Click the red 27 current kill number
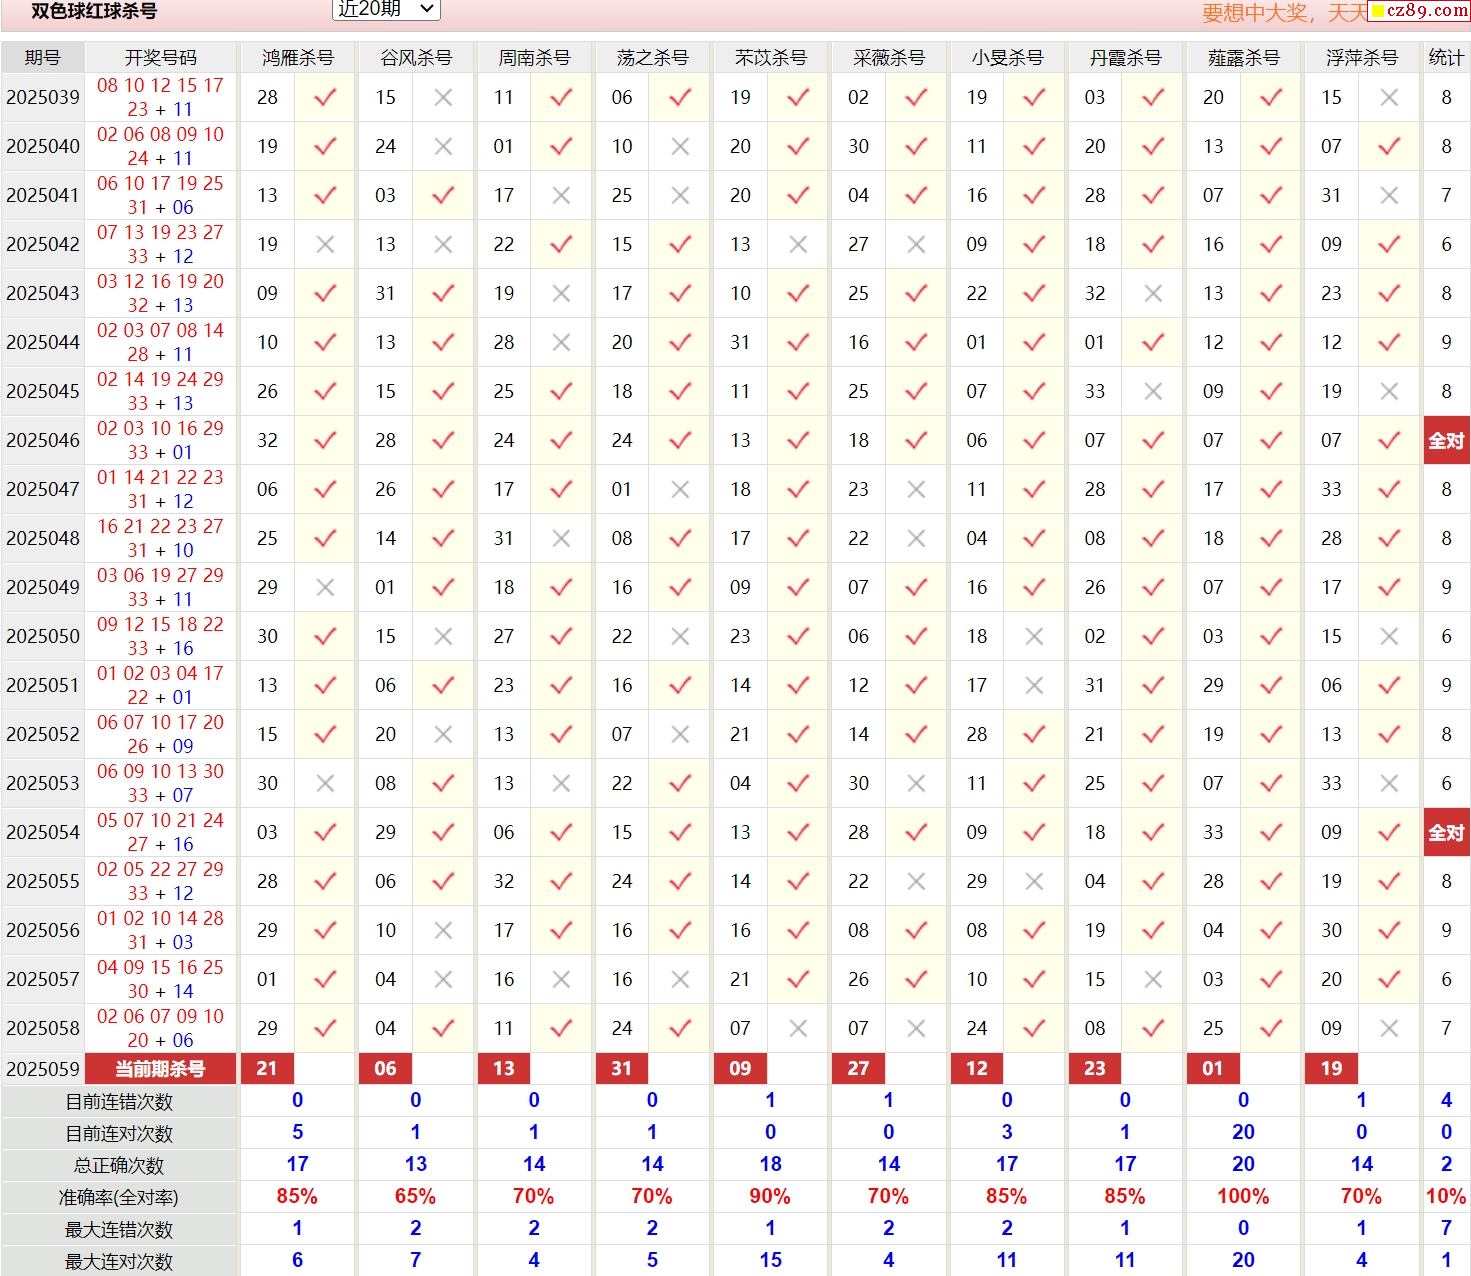The height and width of the screenshot is (1276, 1471). [858, 1069]
